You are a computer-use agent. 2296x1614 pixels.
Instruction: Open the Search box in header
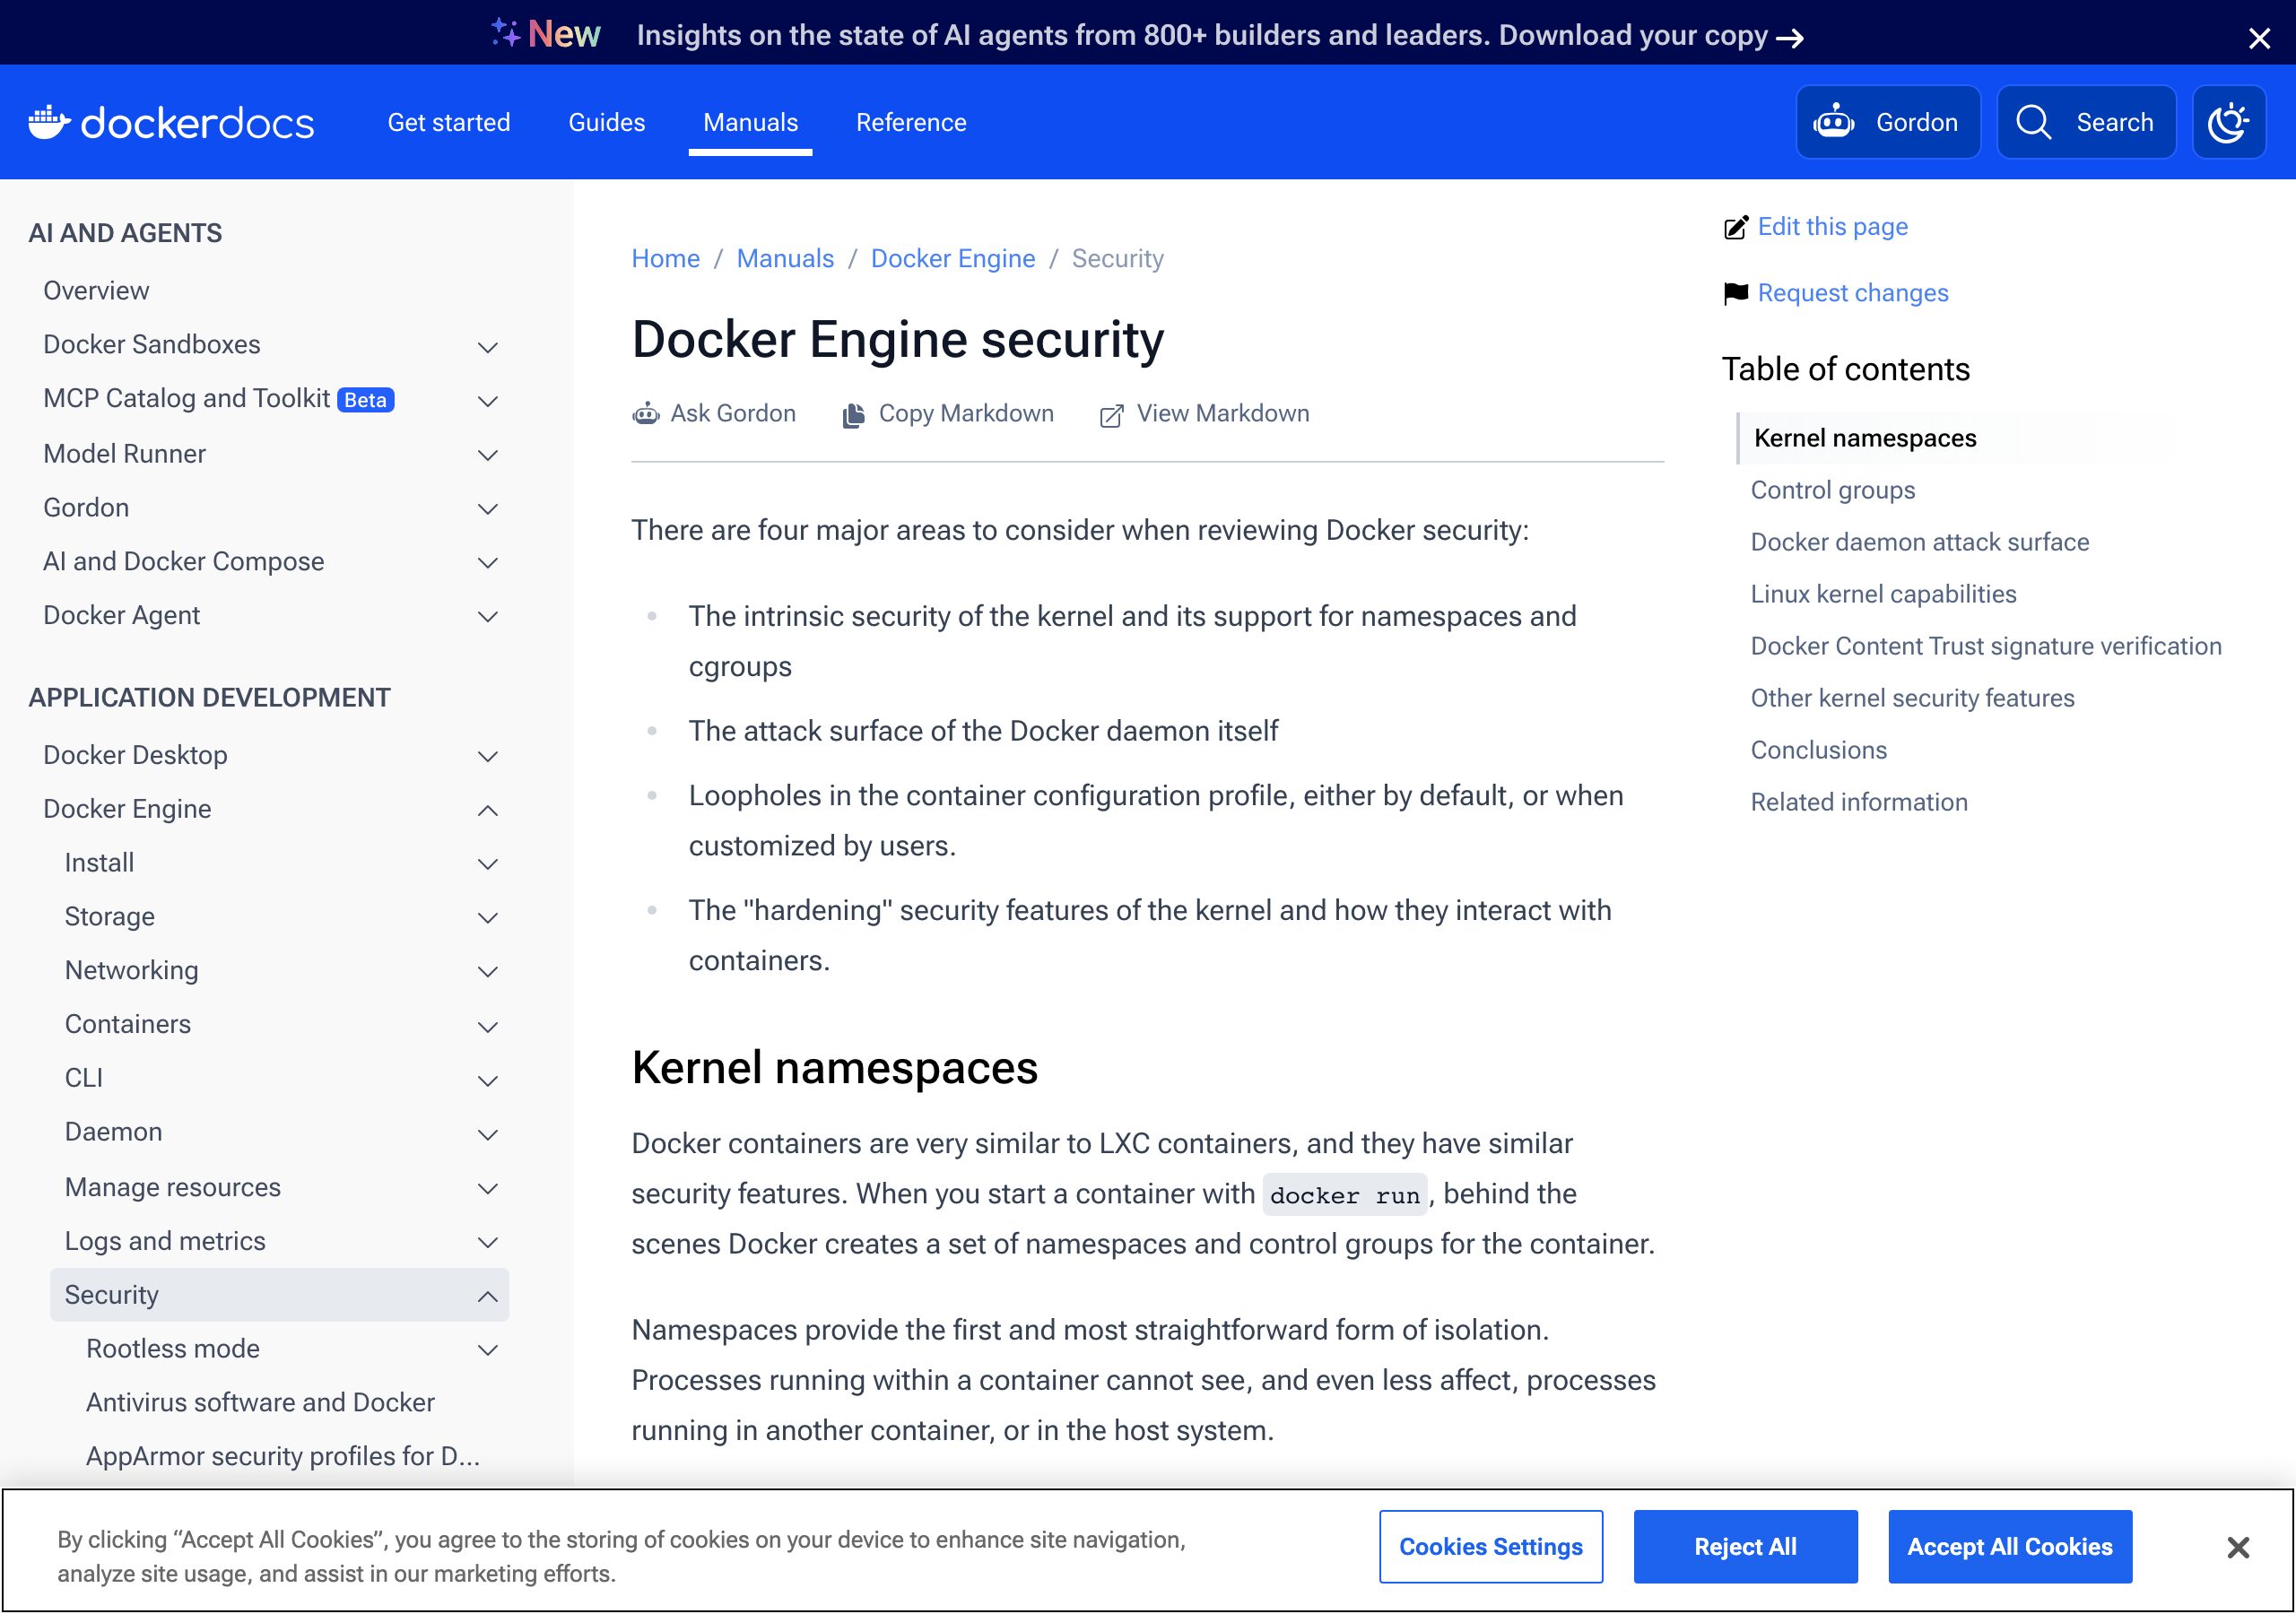pos(2086,122)
